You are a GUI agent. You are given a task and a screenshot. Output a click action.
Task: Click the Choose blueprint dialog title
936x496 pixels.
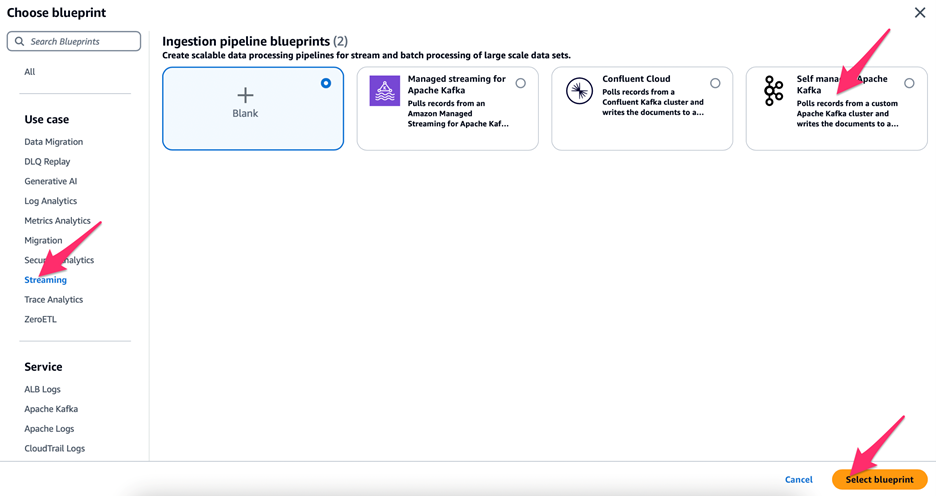click(x=56, y=13)
